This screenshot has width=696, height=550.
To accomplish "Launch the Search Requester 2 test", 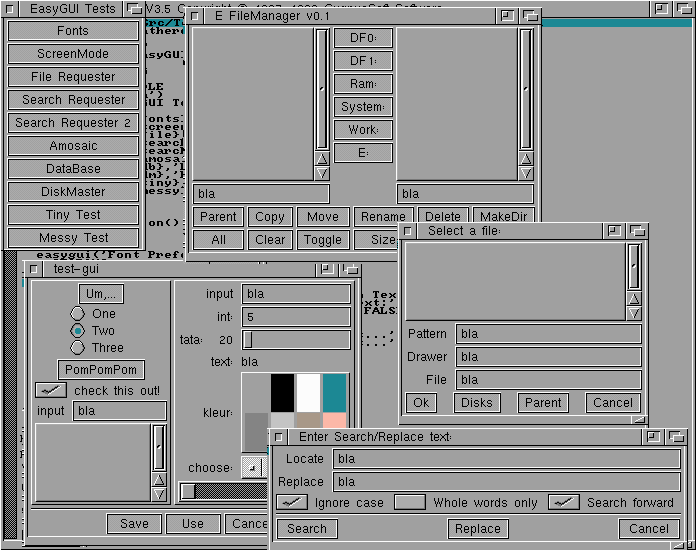I will pyautogui.click(x=73, y=123).
